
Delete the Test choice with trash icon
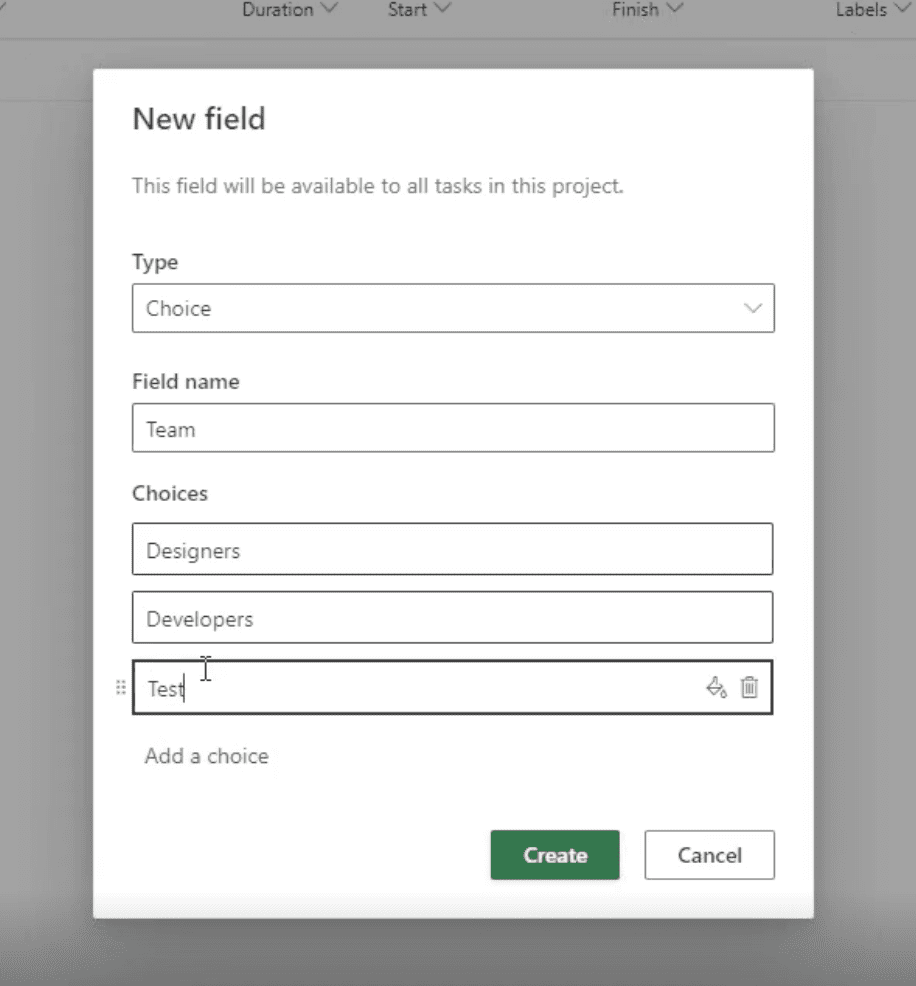(749, 687)
